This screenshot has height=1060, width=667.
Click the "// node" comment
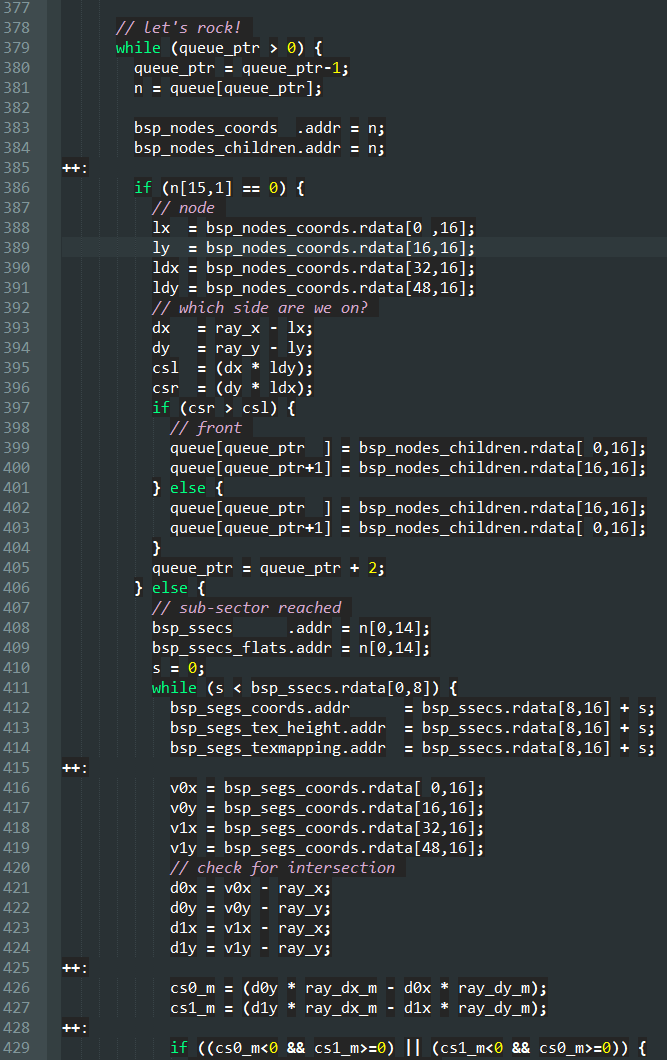click(x=183, y=208)
